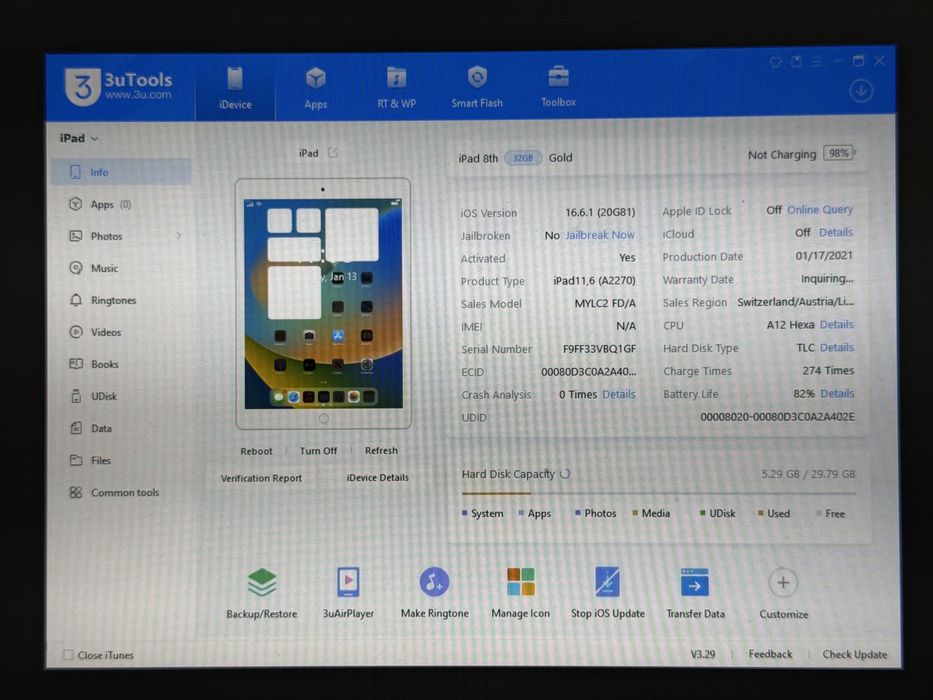Click the V3.29 version text

coord(703,654)
